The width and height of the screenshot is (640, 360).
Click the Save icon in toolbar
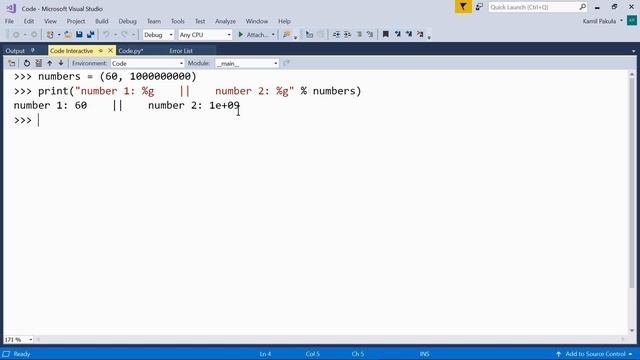coord(79,35)
